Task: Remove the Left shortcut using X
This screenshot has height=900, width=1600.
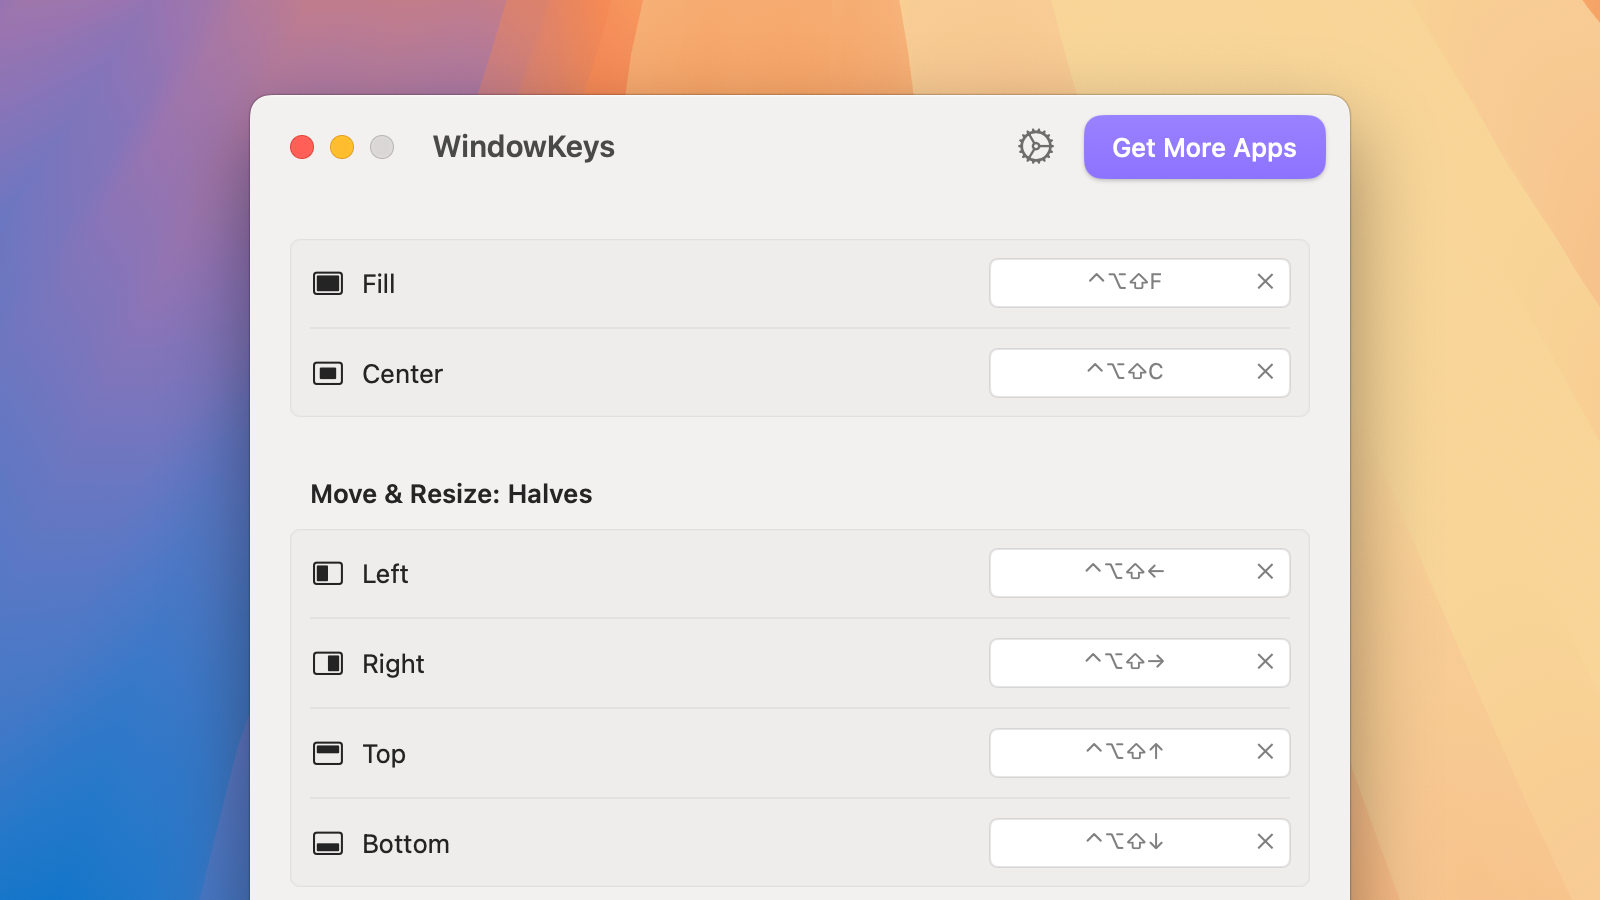Action: pos(1265,572)
